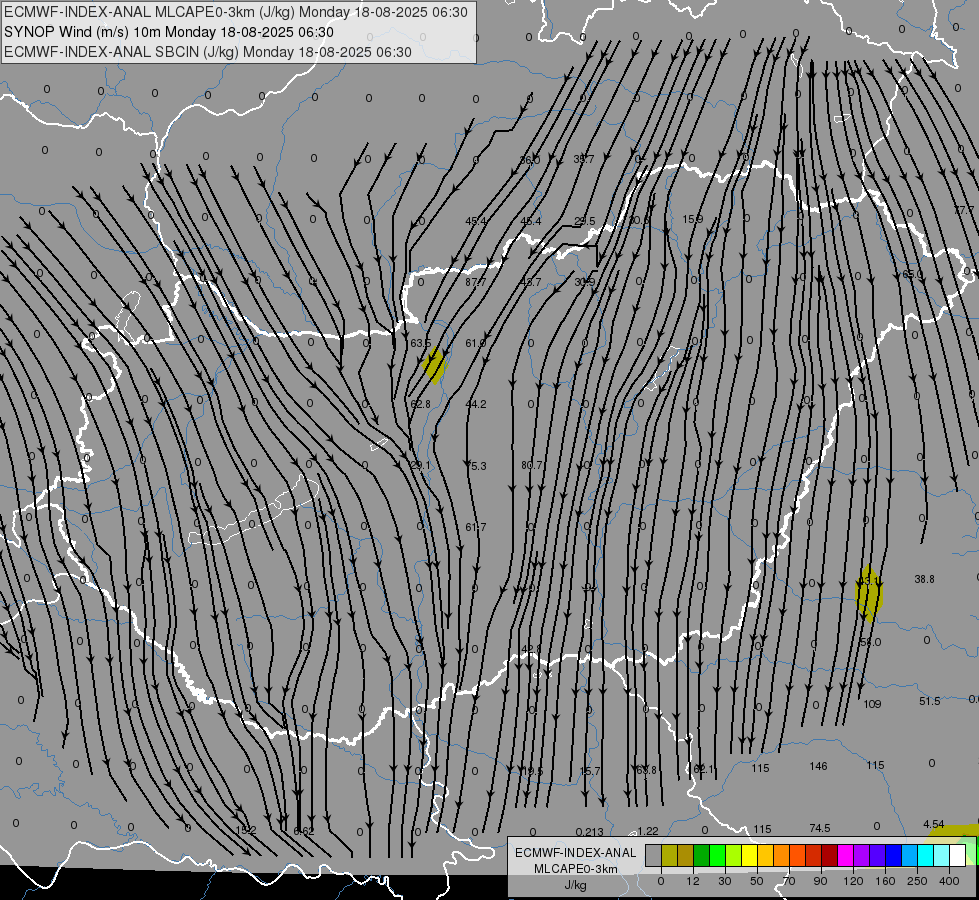Click legend tick value 70
The height and width of the screenshot is (900, 979).
click(x=789, y=881)
